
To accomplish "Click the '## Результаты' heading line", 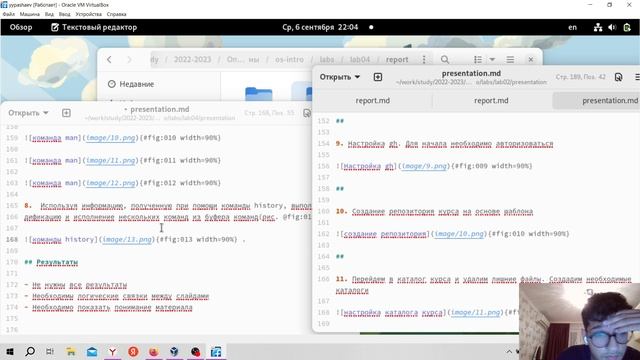I will [51, 262].
